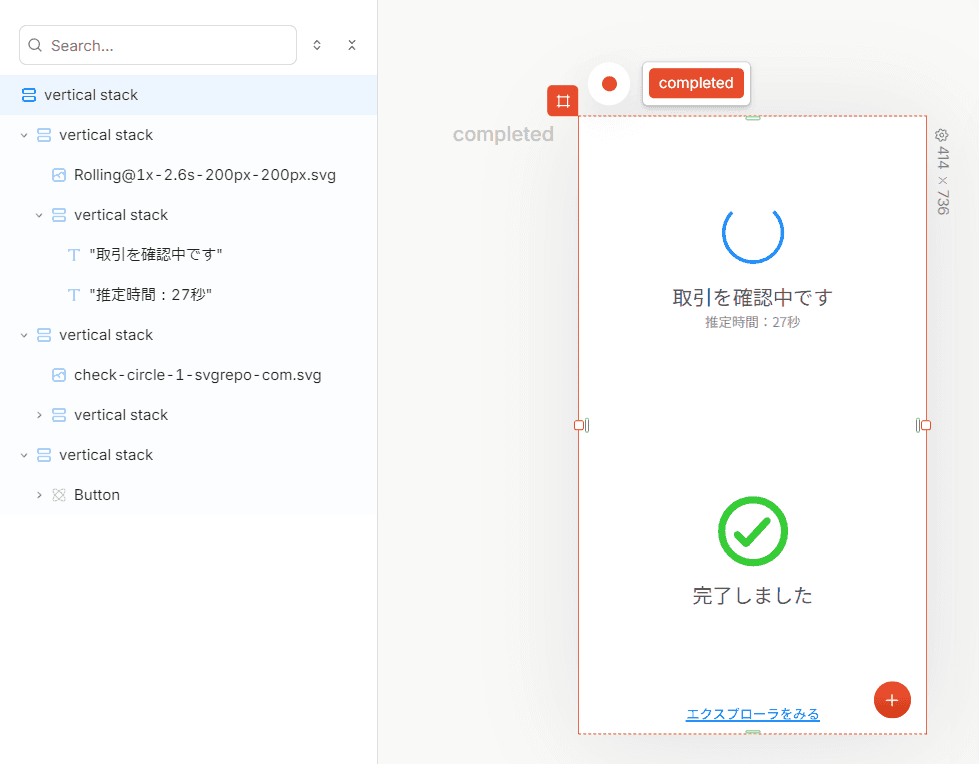Screen dimensions: 979x764
Task: Click the red frame tool icon
Action: click(x=563, y=100)
